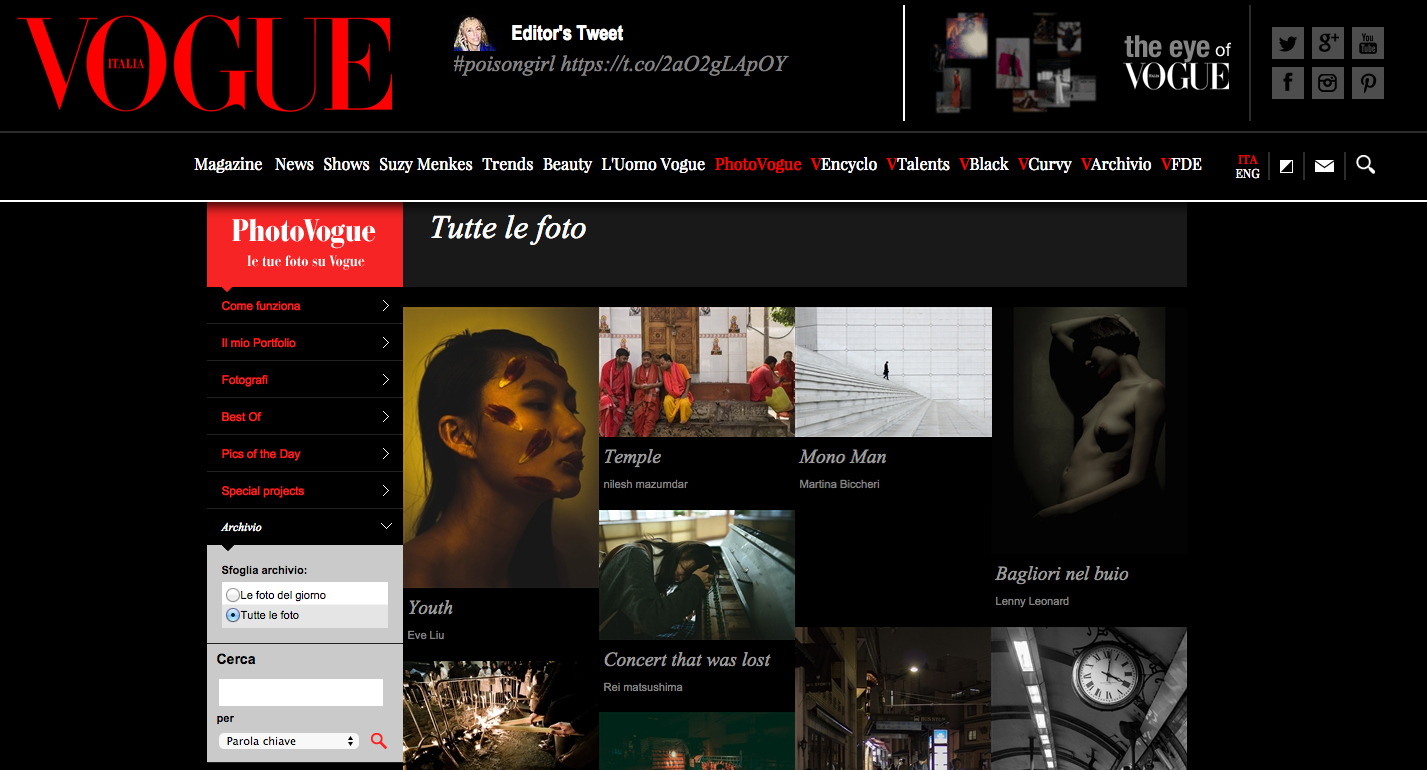1427x770 pixels.
Task: Open L'Uomo Vogue menu item
Action: pyautogui.click(x=653, y=164)
